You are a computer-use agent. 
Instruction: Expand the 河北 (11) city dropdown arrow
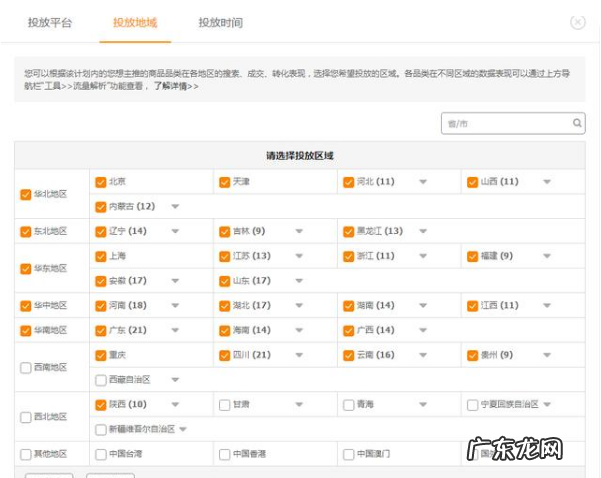(423, 182)
